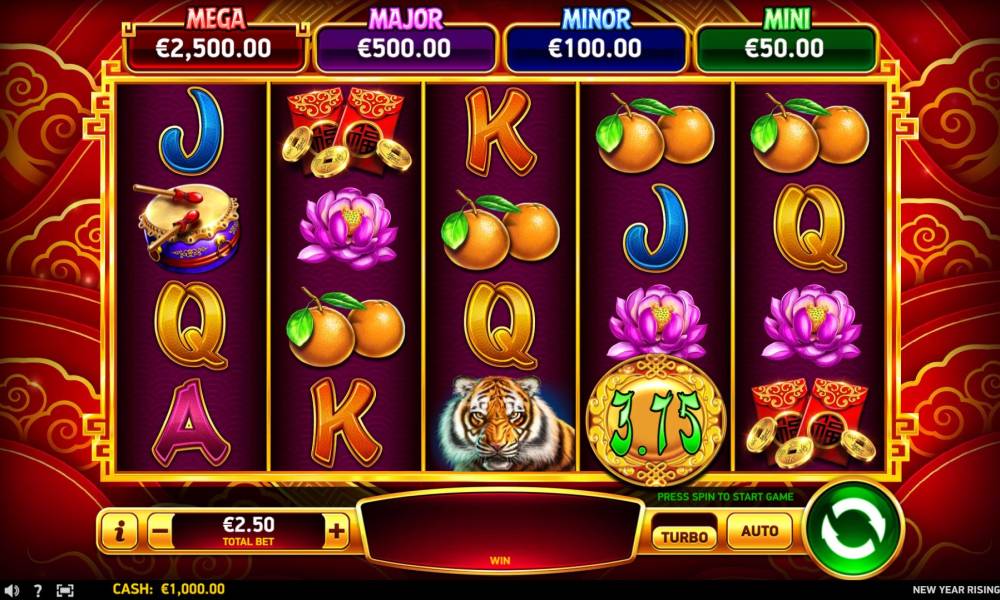Screen dimensions: 1000x600
Task: Click the €2.50 total bet field
Action: (249, 530)
